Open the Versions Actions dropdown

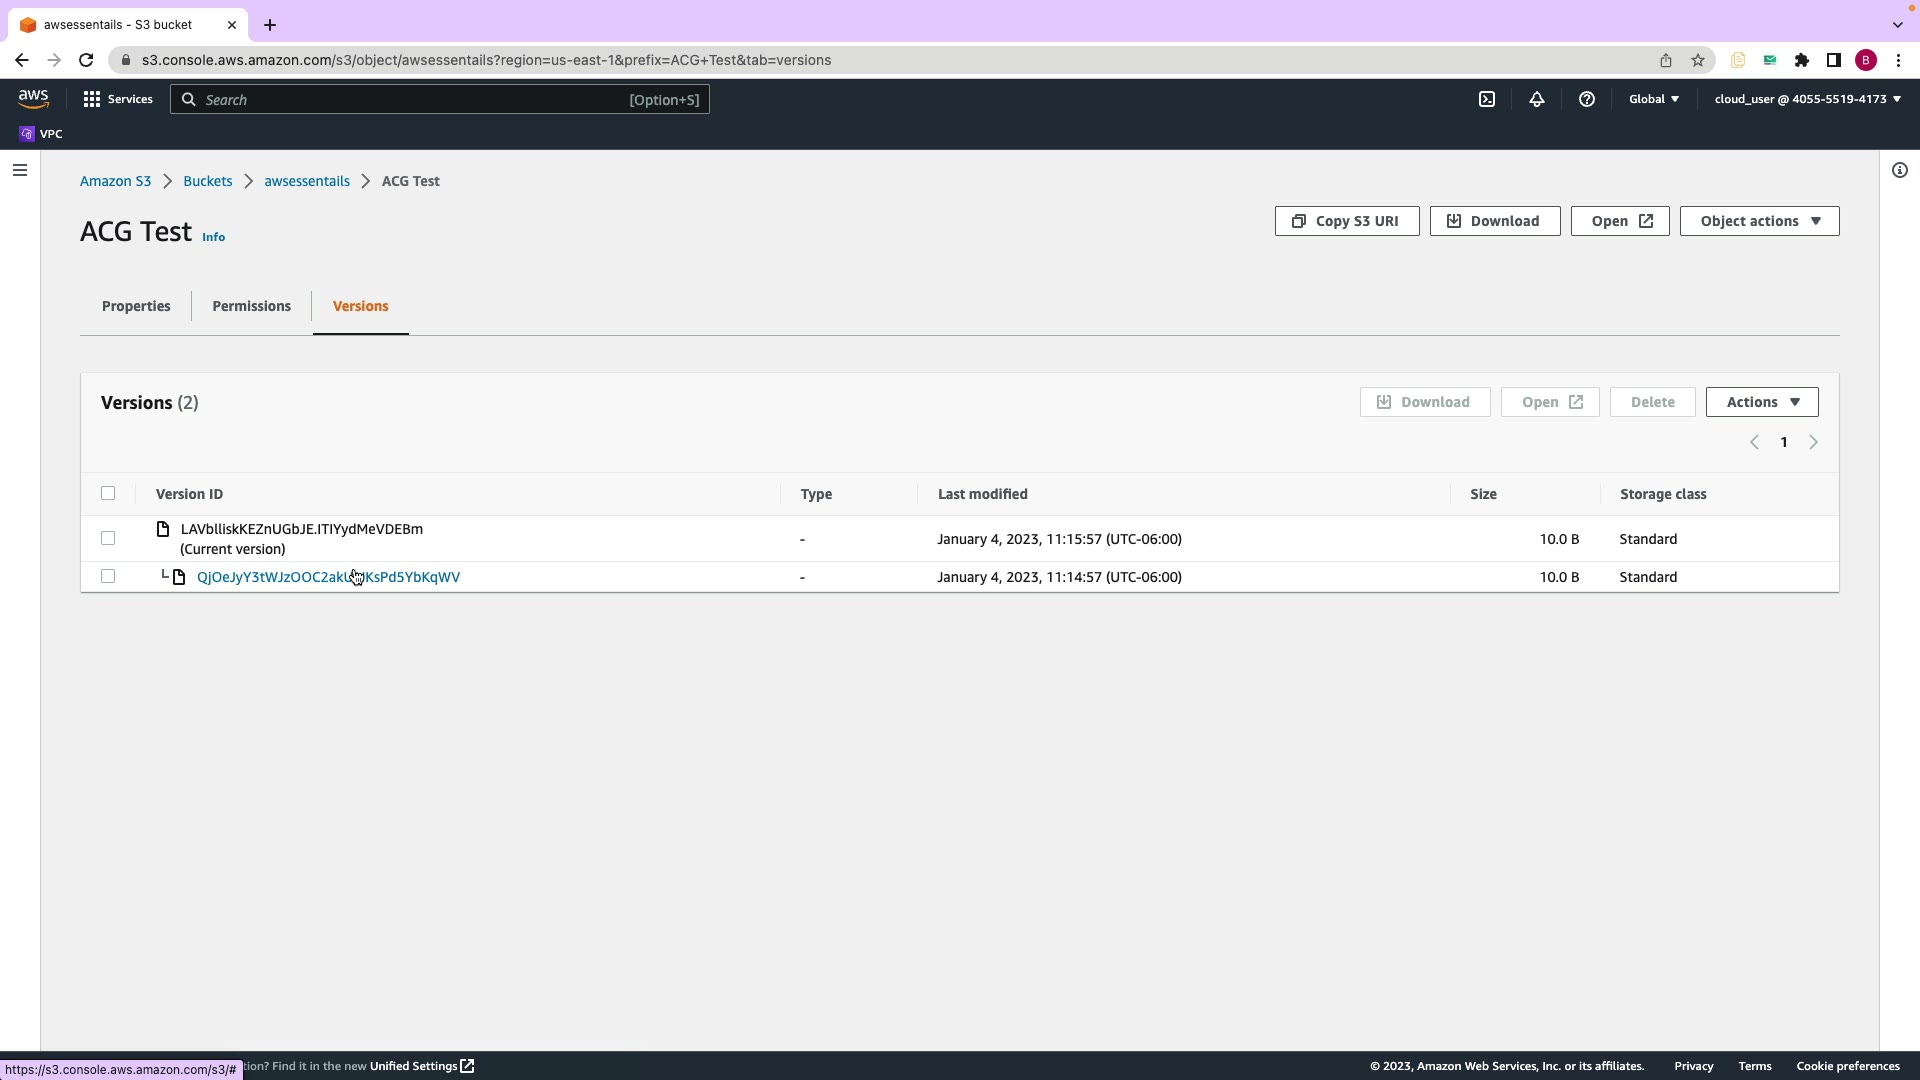pos(1762,402)
